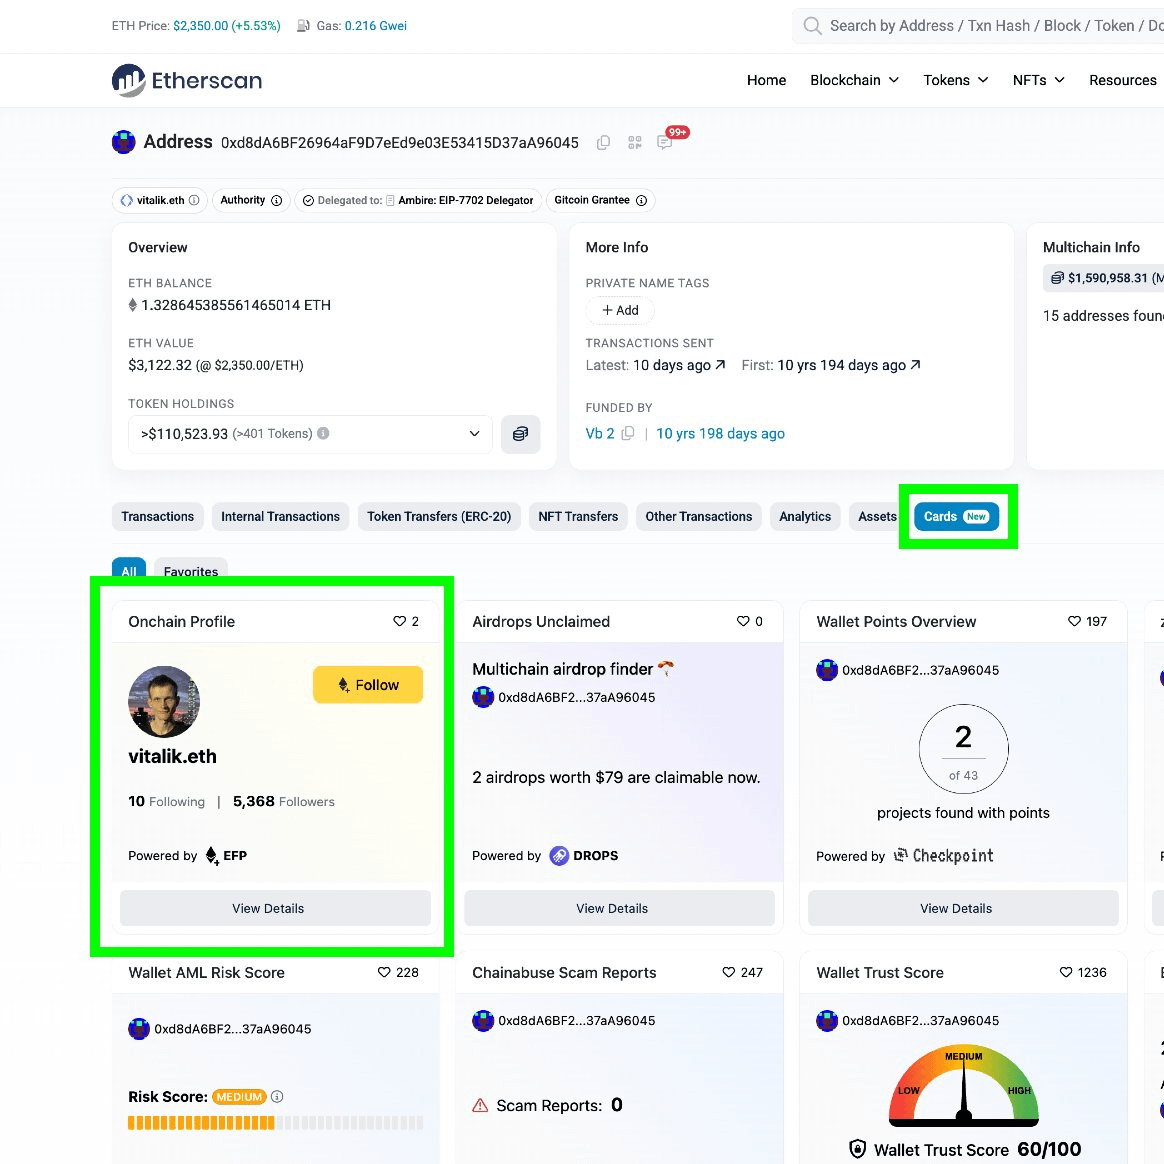
Task: Click the gas pump icon
Action: click(x=303, y=26)
